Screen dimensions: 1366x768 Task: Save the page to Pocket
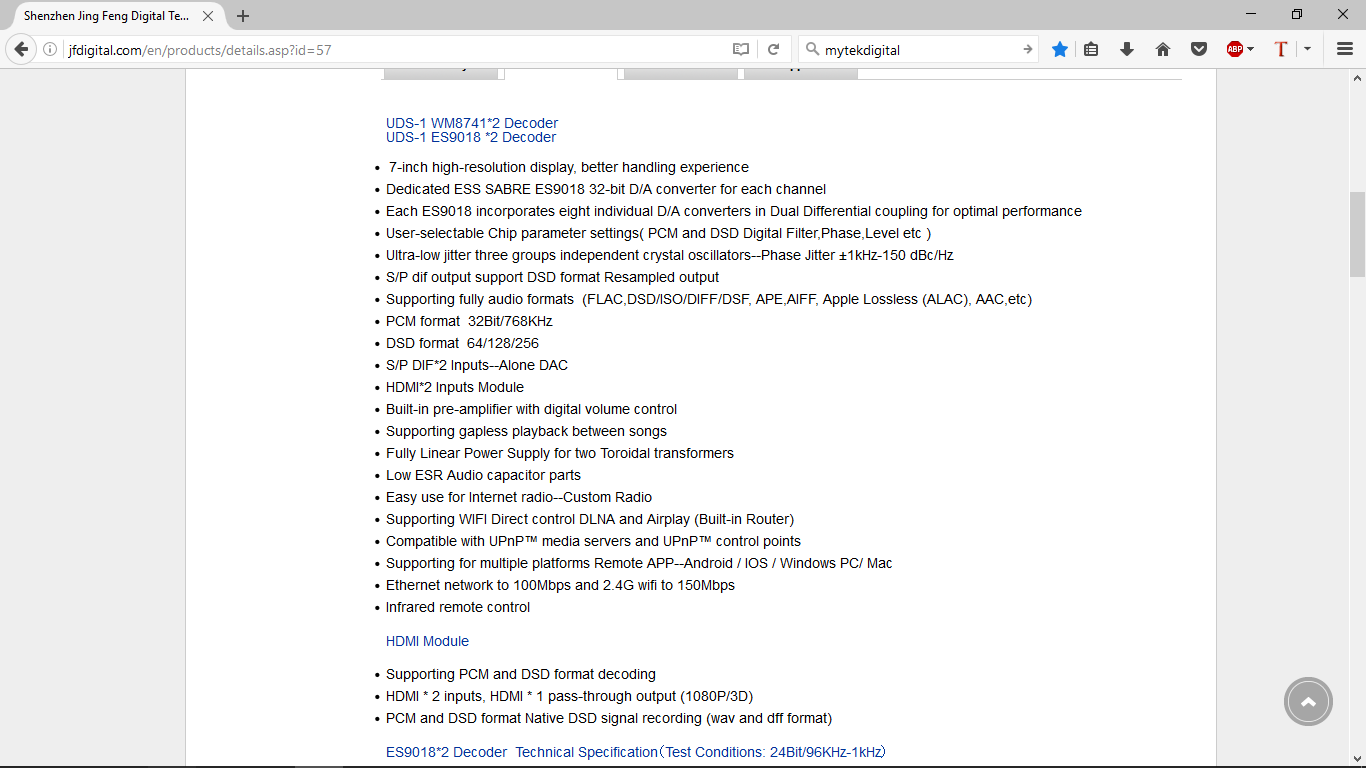coord(1198,49)
